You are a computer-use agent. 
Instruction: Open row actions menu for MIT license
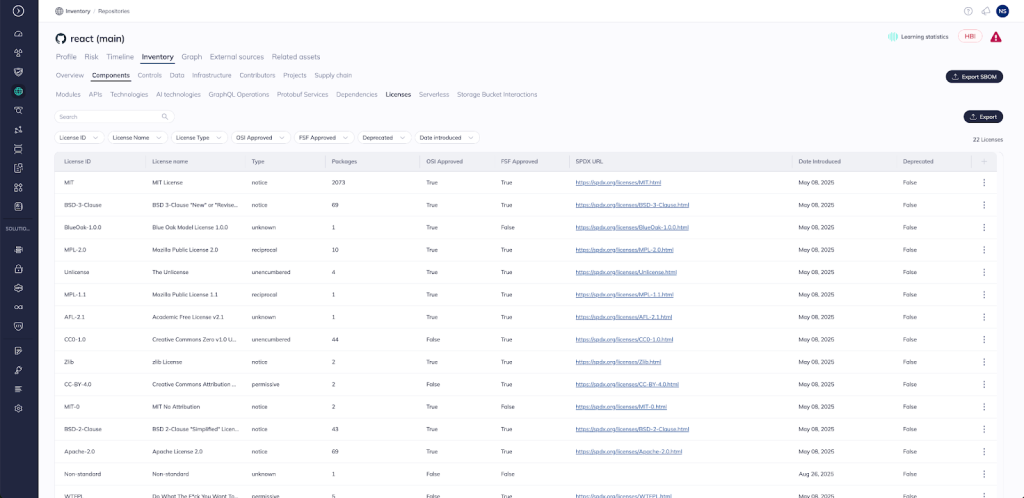pos(984,182)
